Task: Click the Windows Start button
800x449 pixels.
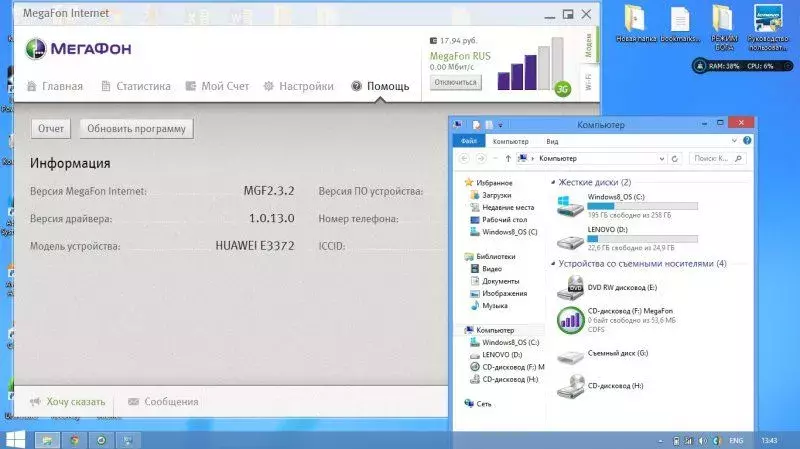Action: (x=15, y=440)
